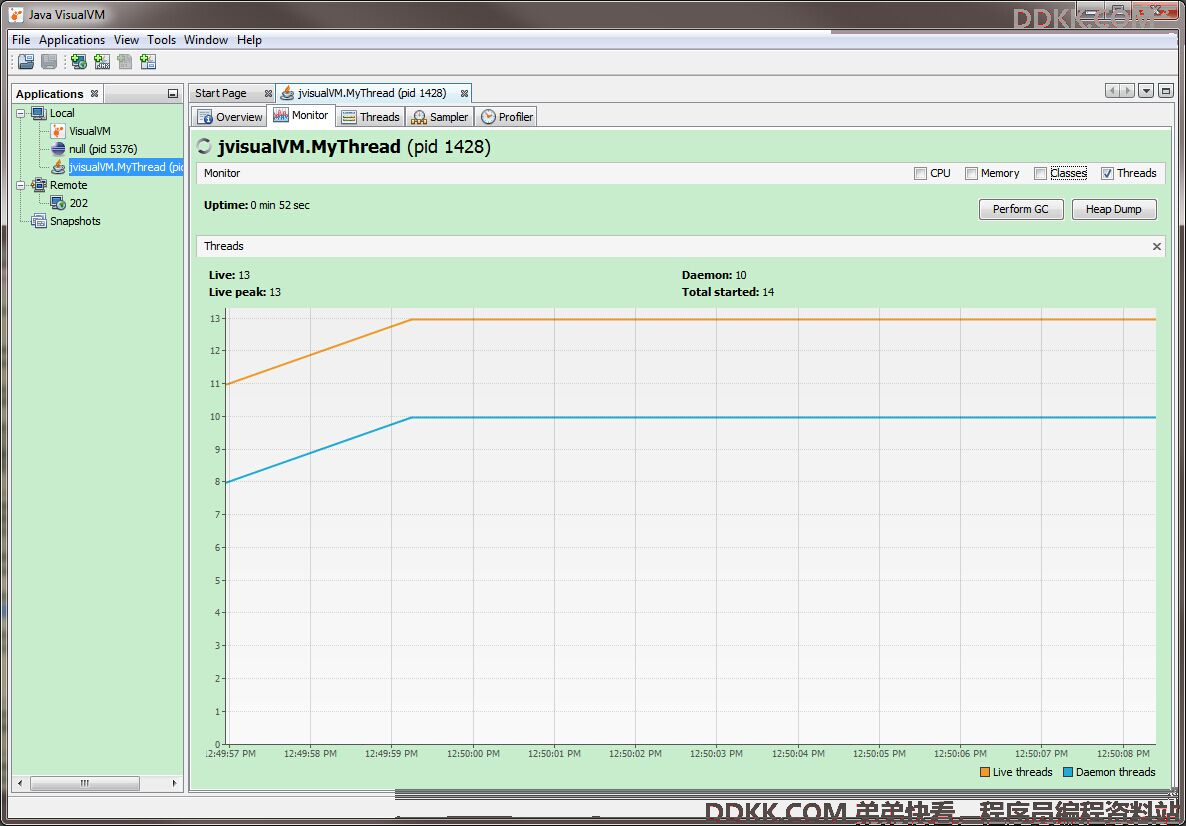Click the Add JMX Connection toolbar icon
This screenshot has height=826, width=1186.
tap(102, 62)
